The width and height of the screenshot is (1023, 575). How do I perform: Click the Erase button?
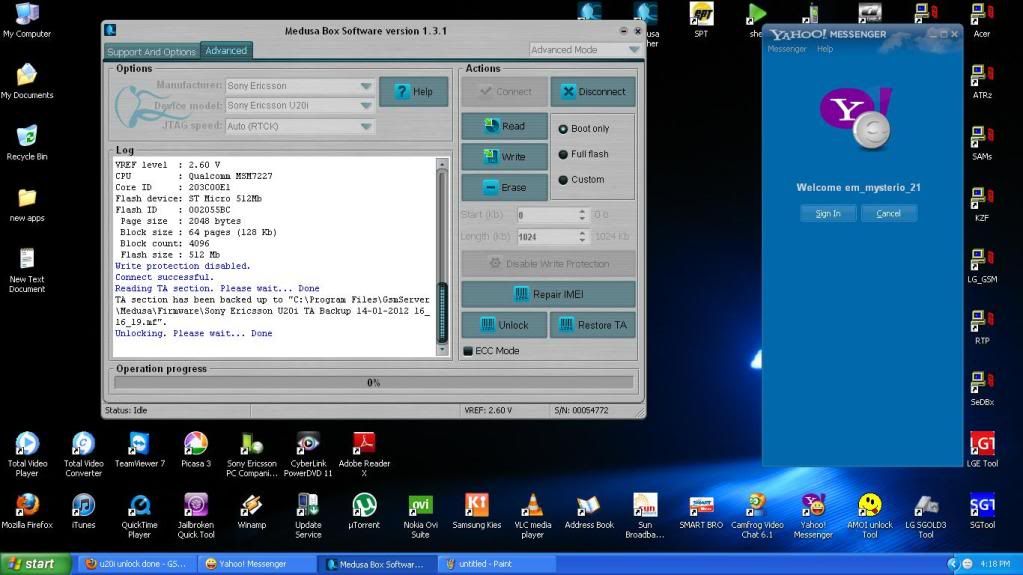pyautogui.click(x=504, y=187)
